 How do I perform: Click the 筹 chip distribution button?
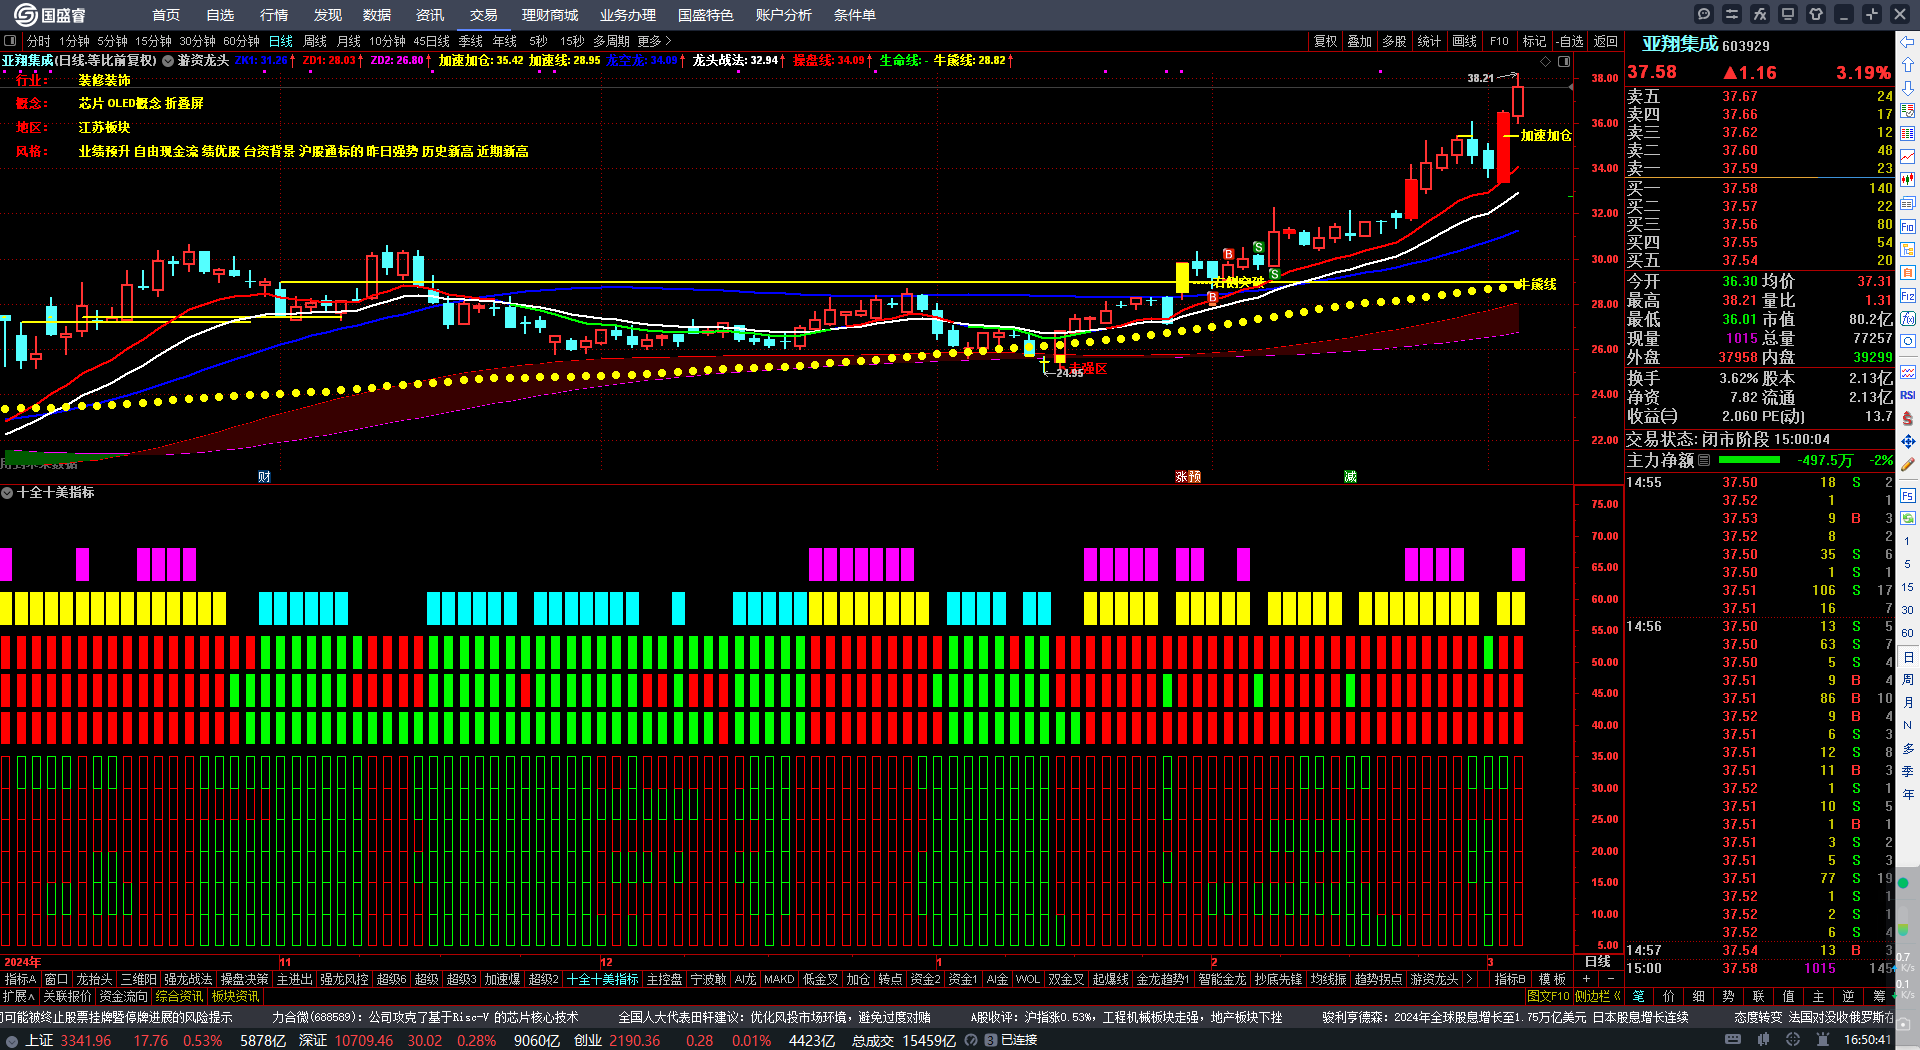(x=1879, y=996)
